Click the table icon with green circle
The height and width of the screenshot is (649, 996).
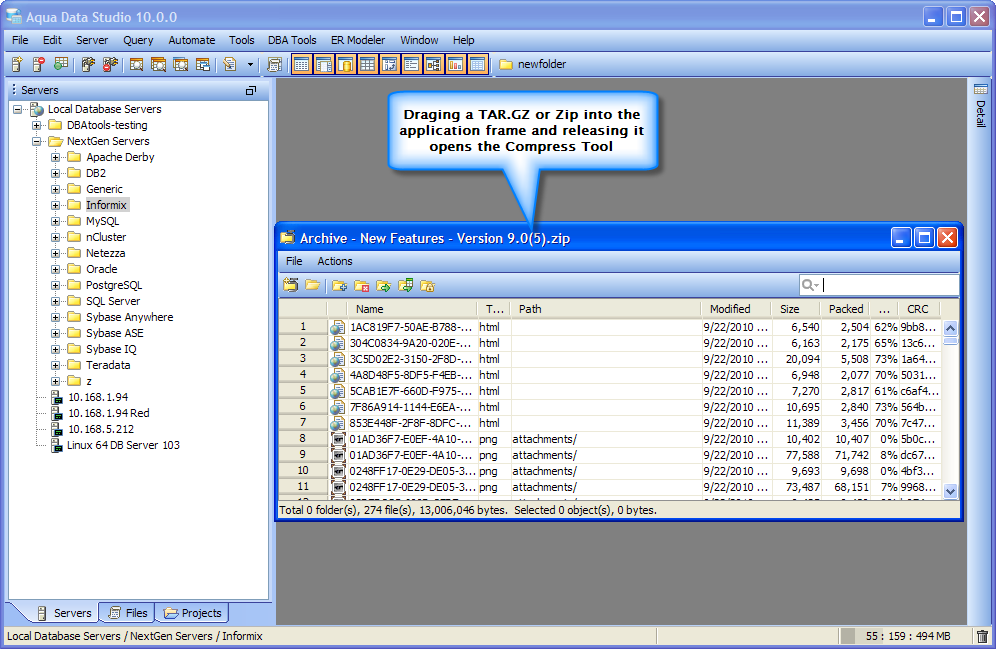pyautogui.click(x=61, y=64)
